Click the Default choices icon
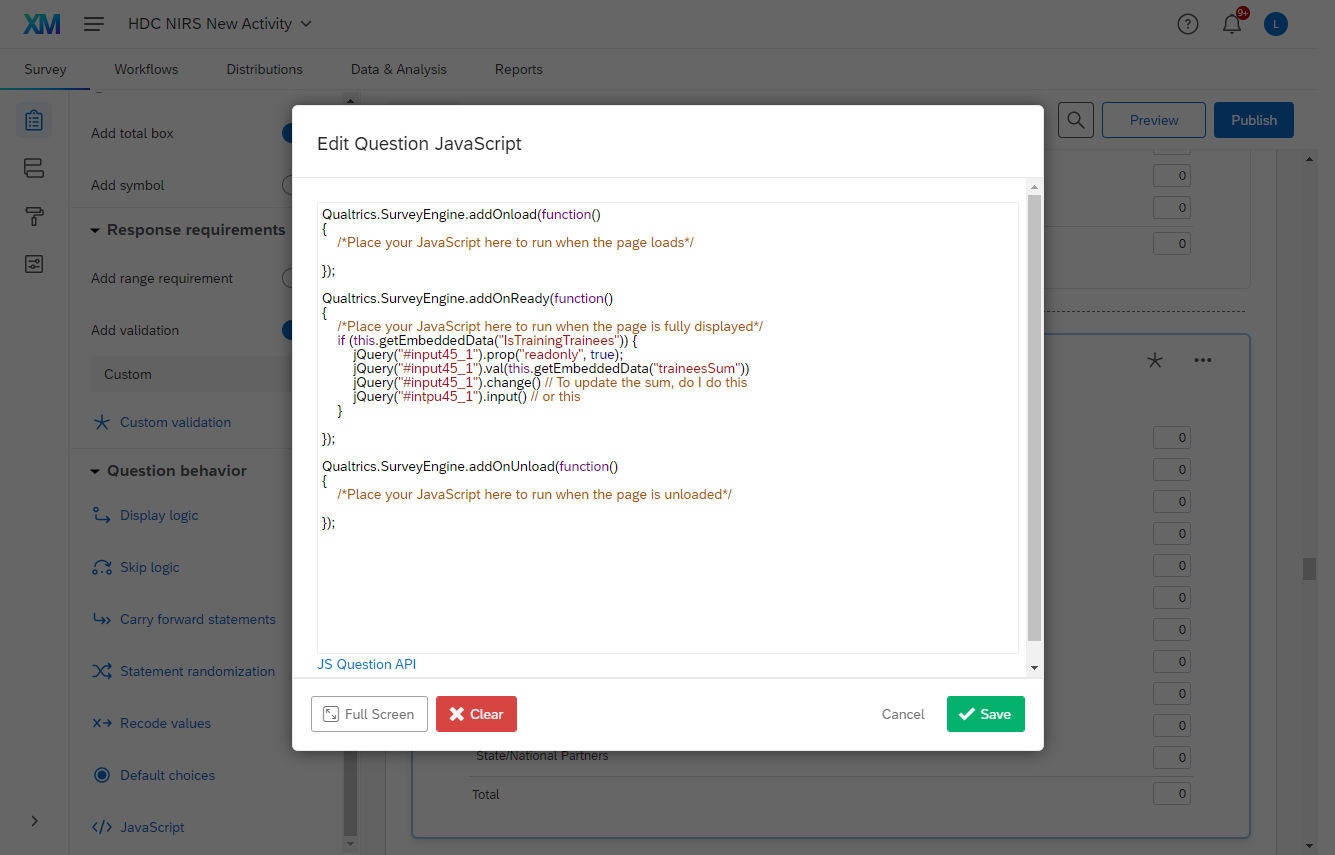The width and height of the screenshot is (1335, 855). click(102, 775)
